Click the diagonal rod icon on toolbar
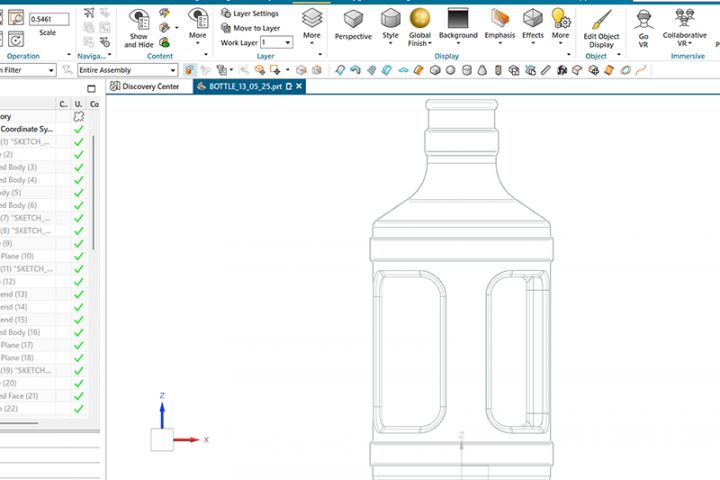The height and width of the screenshot is (480, 720). 546,70
